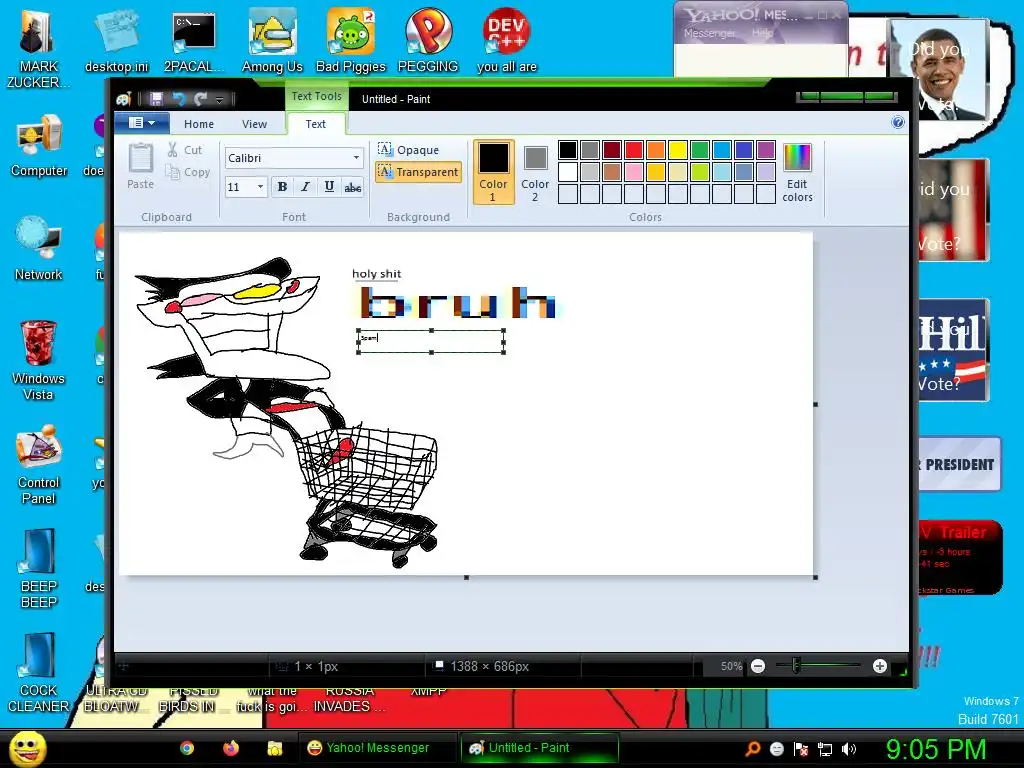
Task: Open the 2PACAL command prompt shortcut
Action: [x=194, y=40]
